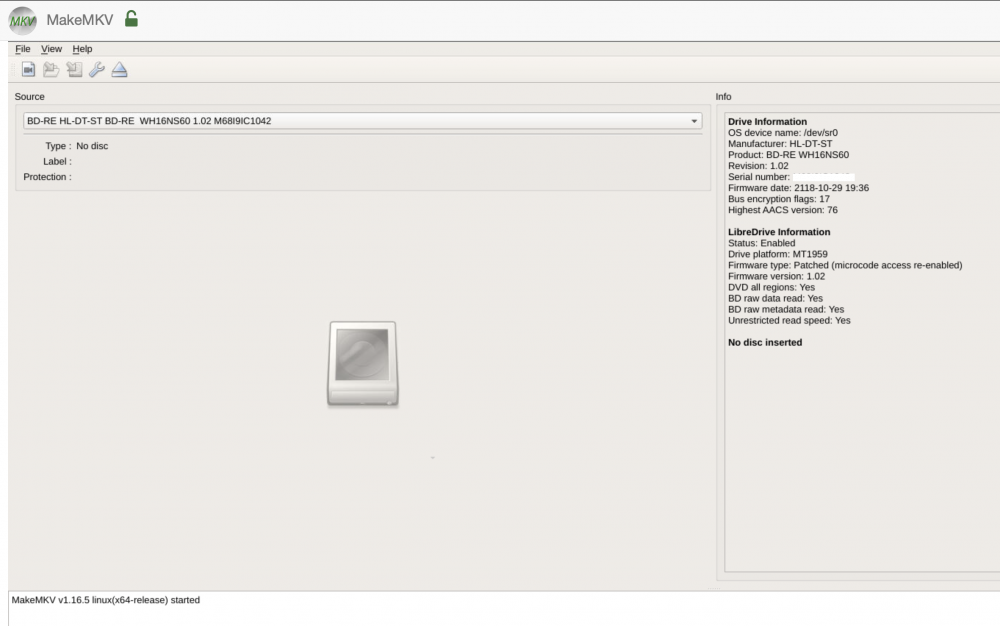Click the 'Label :' field text
Image resolution: width=1000 pixels, height=626 pixels.
[x=57, y=161]
